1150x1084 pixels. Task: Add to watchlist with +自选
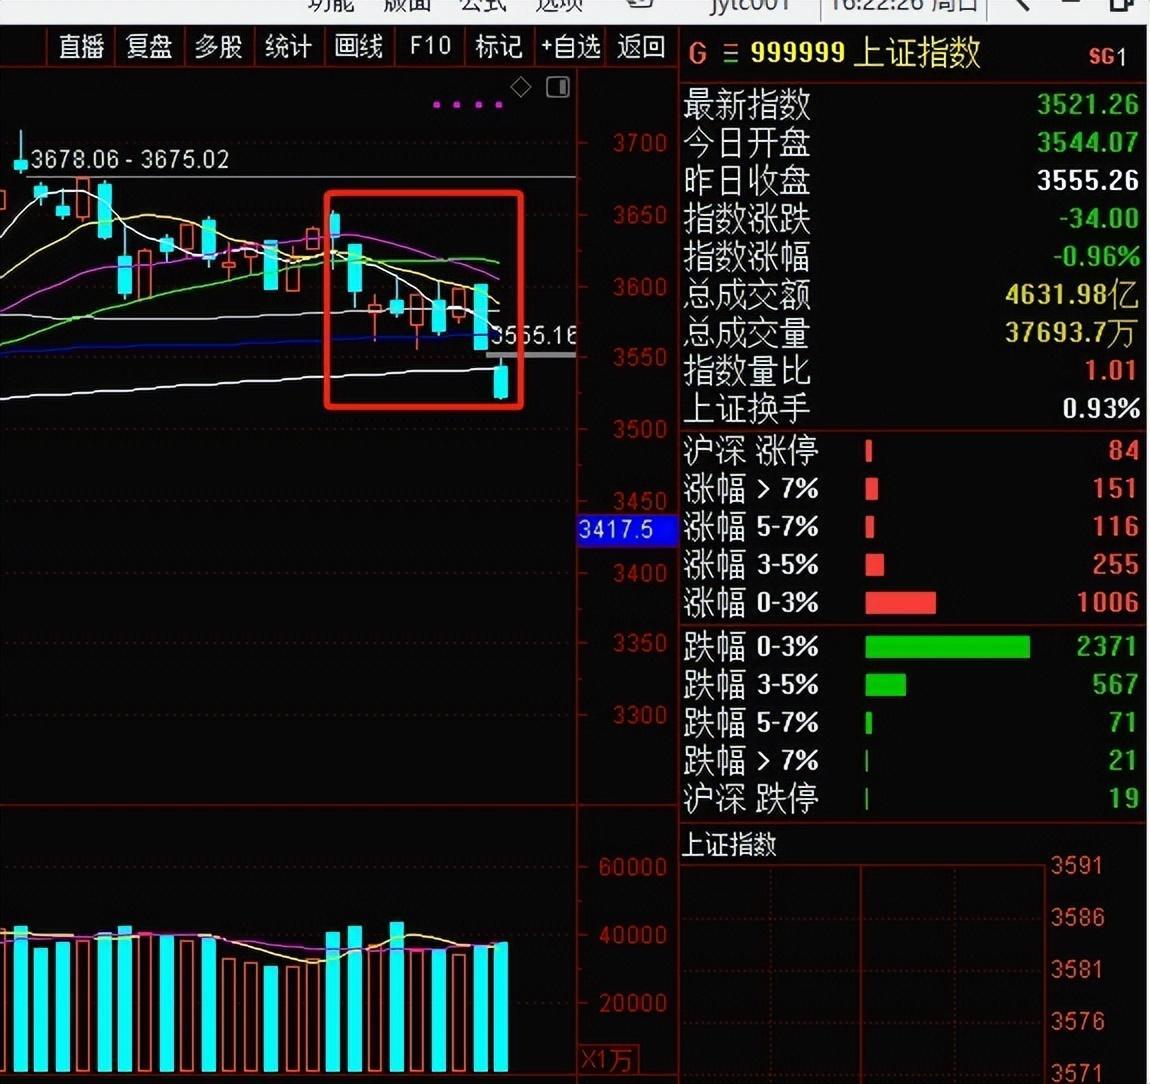click(571, 47)
